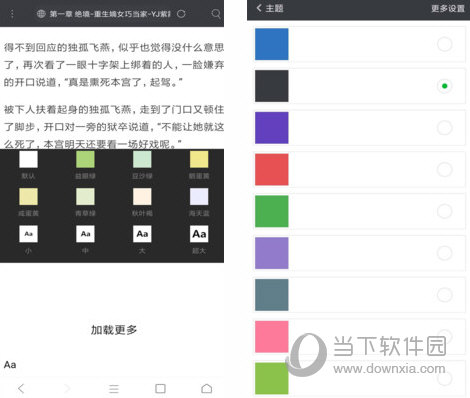The height and width of the screenshot is (398, 470).
Task: Select the green theme radio button
Action: pos(444,211)
